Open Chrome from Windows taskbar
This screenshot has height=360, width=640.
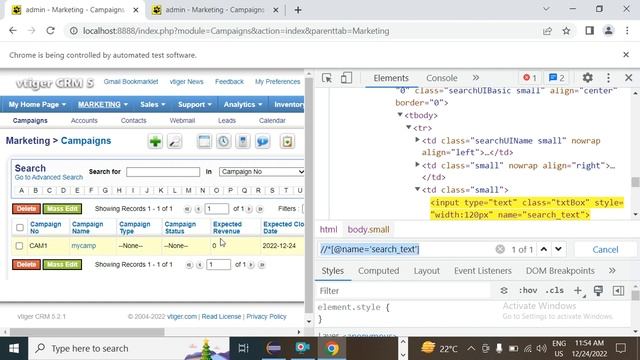tap(332, 348)
